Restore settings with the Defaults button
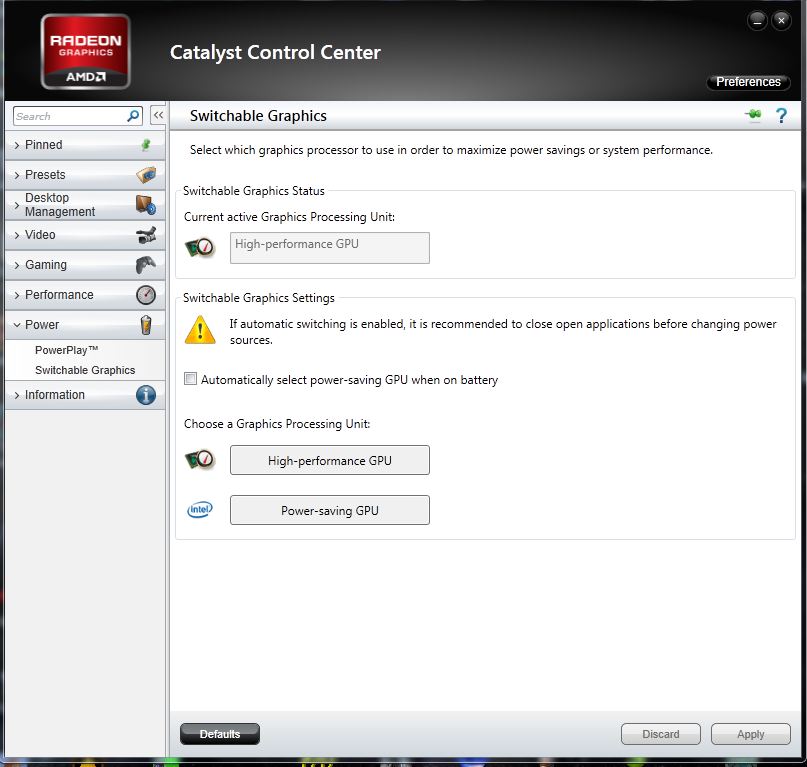Viewport: 807px width, 767px height. tap(220, 734)
